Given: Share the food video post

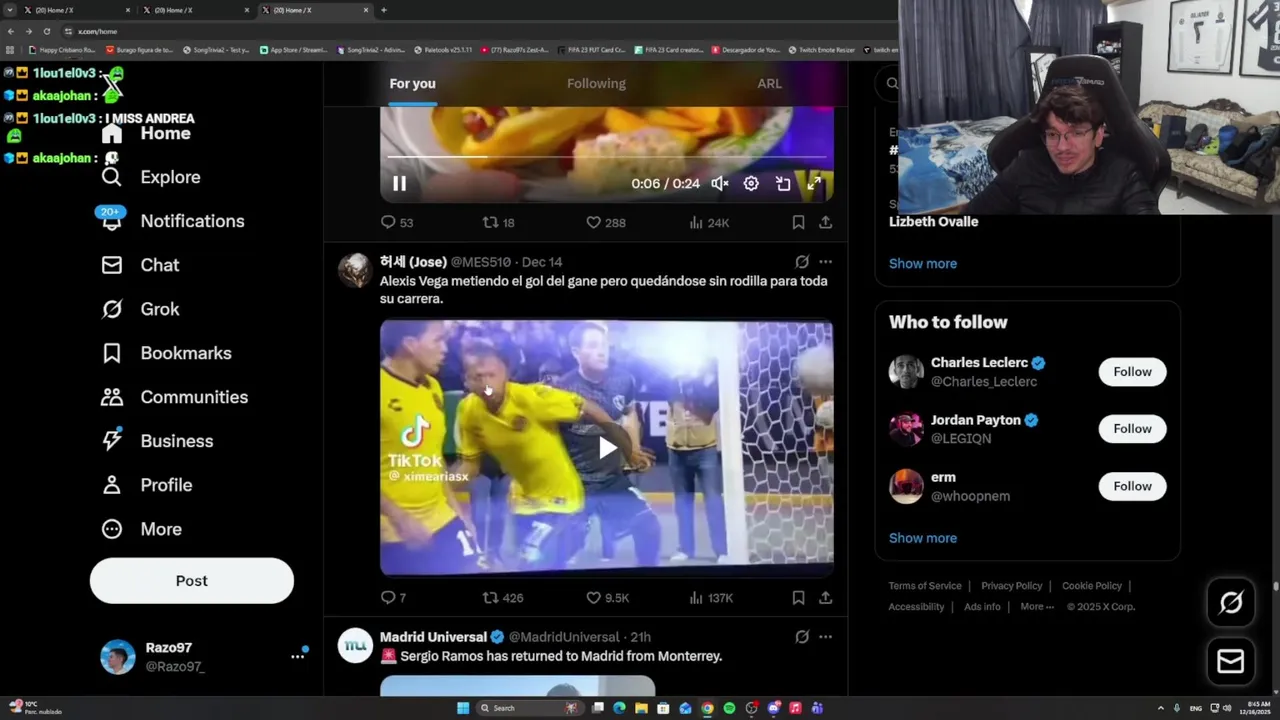Looking at the screenshot, I should 825,223.
